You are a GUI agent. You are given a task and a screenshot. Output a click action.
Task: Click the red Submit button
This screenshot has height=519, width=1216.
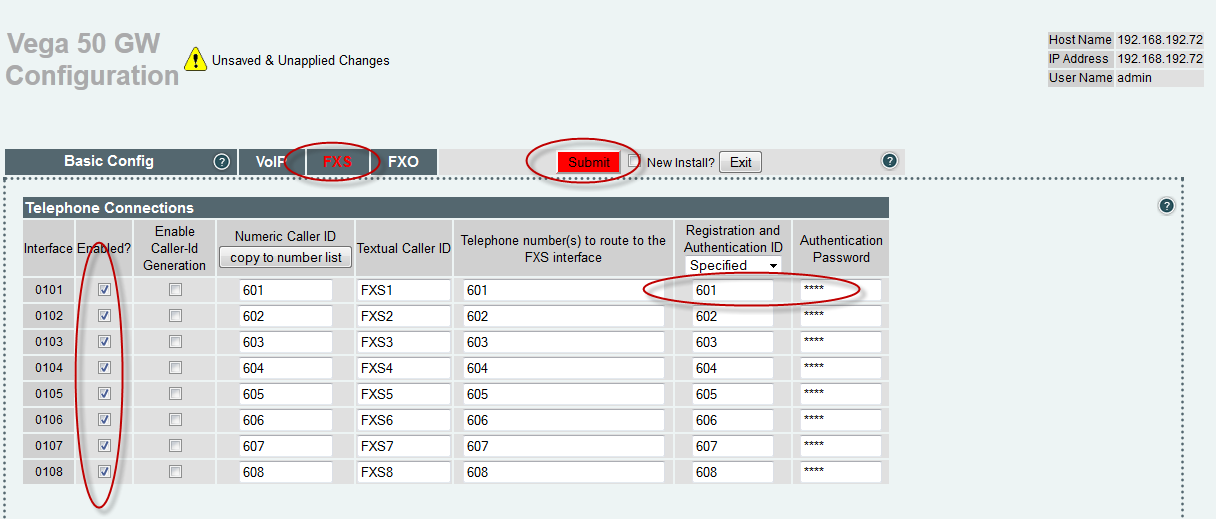coord(589,163)
